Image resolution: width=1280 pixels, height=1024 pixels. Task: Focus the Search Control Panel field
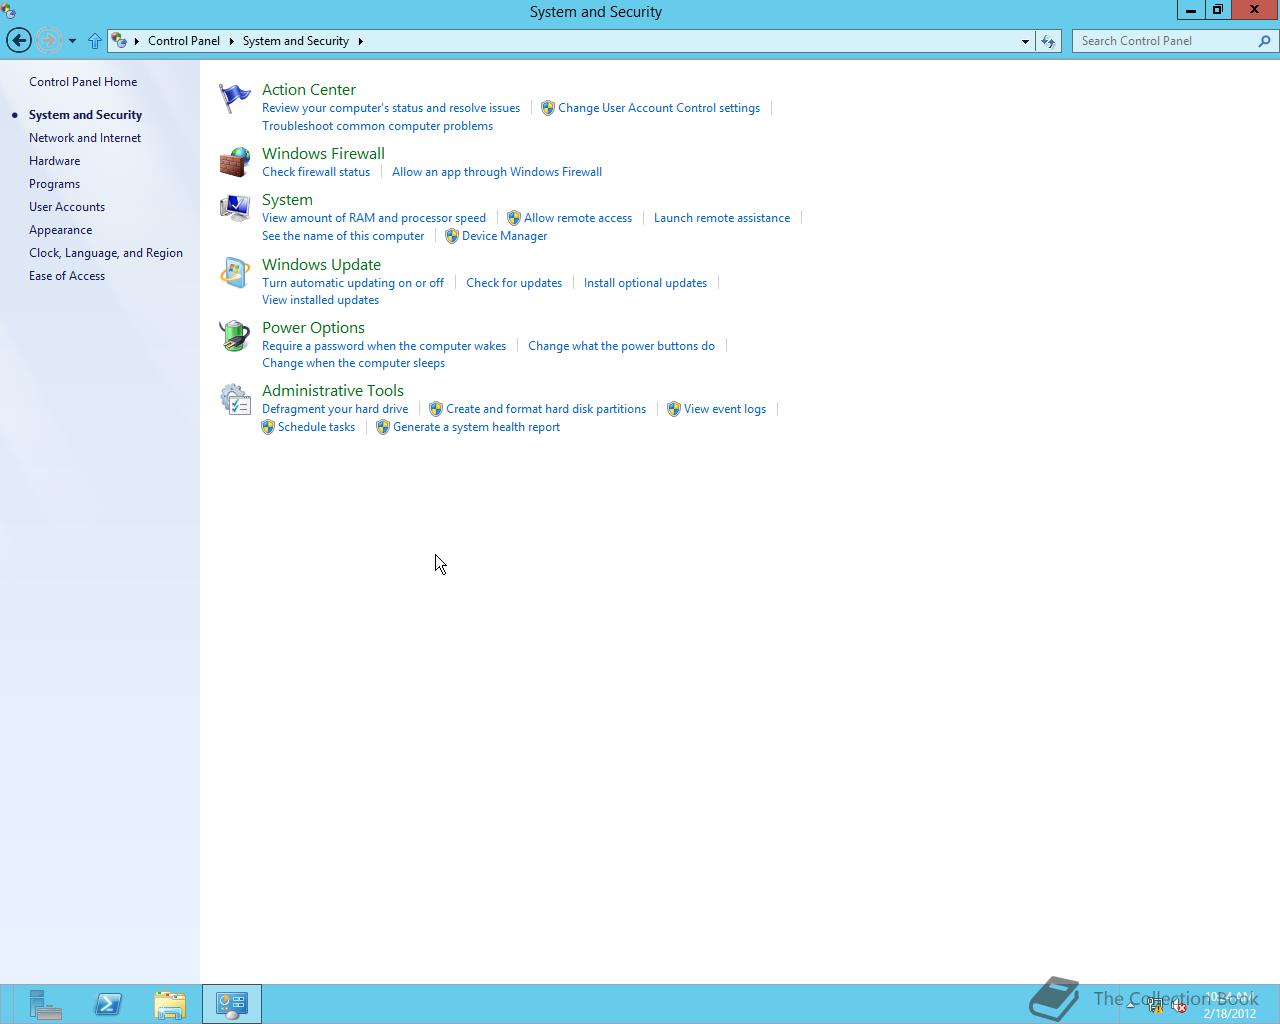1165,41
